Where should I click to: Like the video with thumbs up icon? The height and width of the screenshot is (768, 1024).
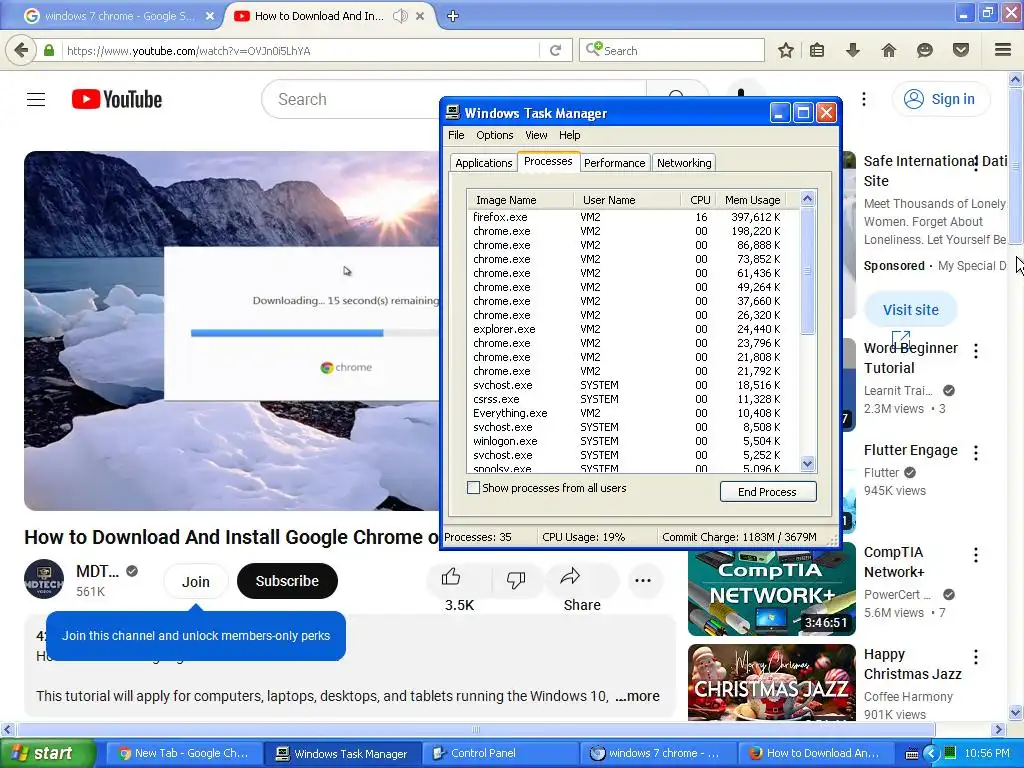pyautogui.click(x=451, y=577)
